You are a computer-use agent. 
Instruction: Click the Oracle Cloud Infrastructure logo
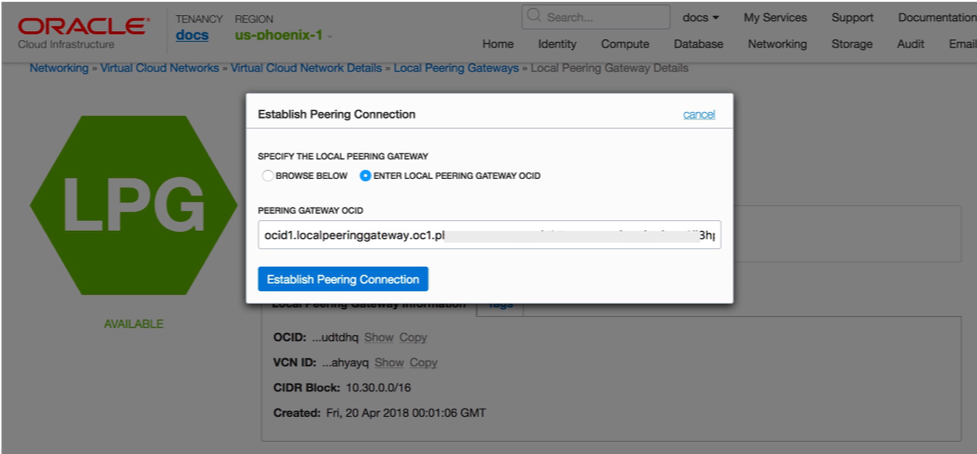(82, 31)
